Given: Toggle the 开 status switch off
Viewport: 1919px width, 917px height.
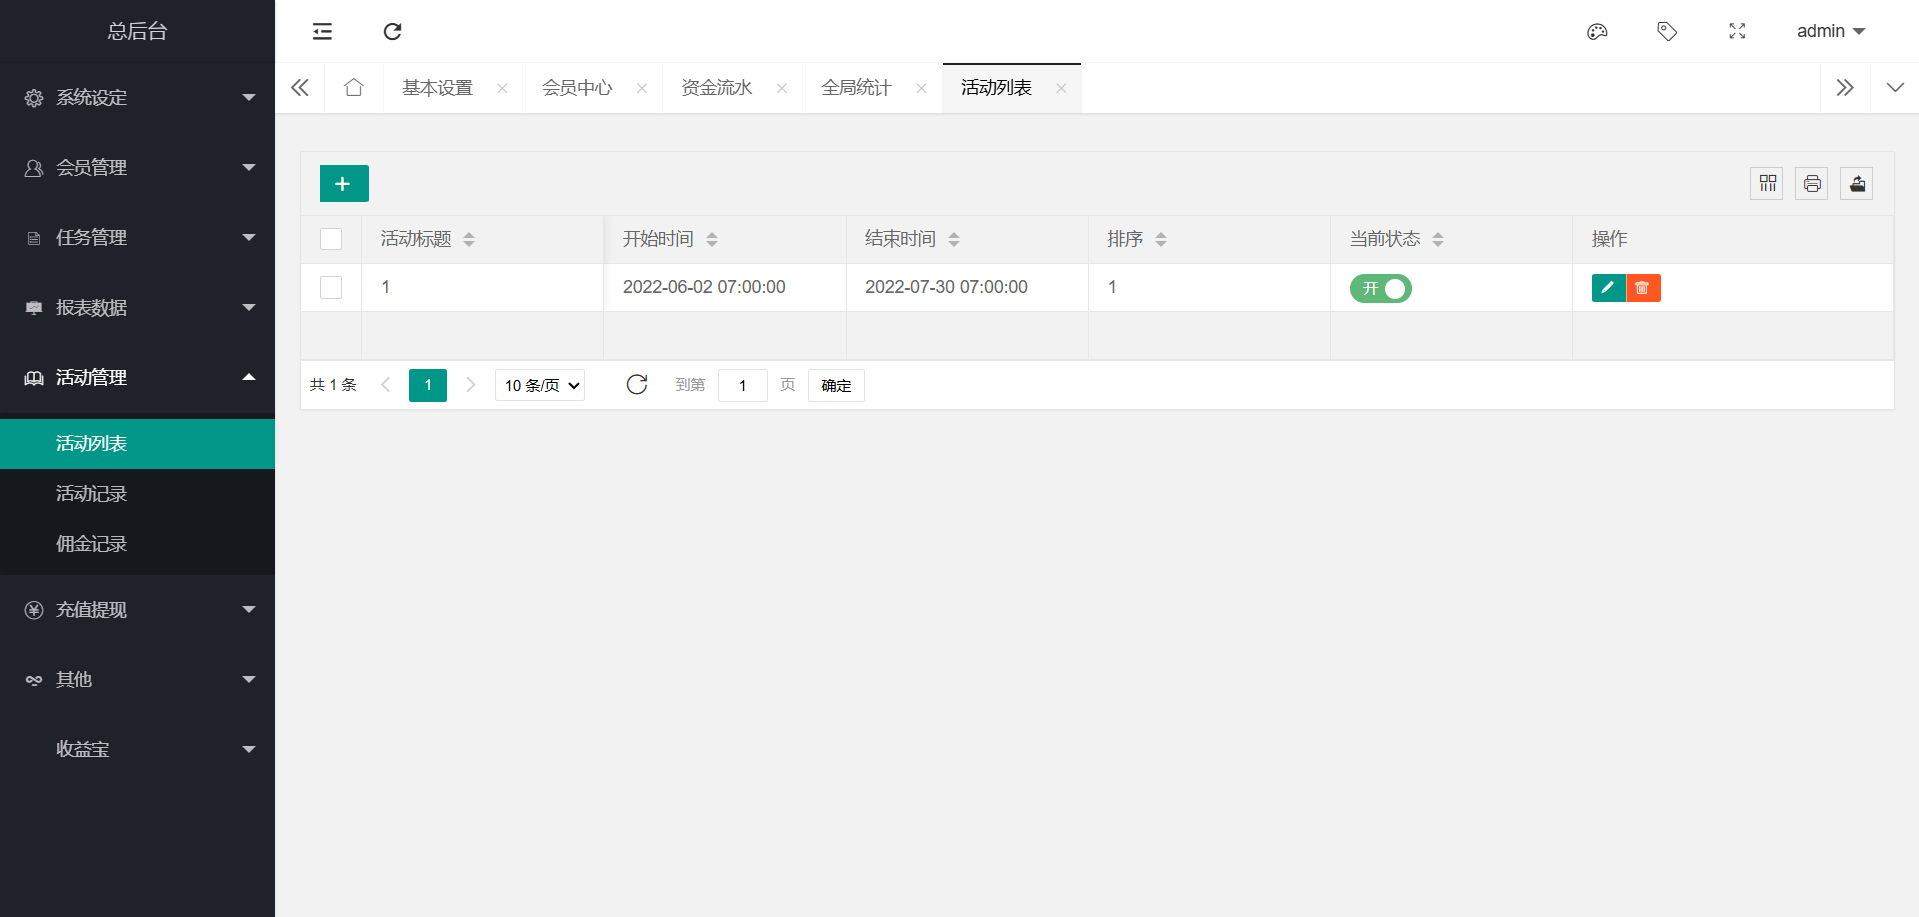Looking at the screenshot, I should point(1380,289).
